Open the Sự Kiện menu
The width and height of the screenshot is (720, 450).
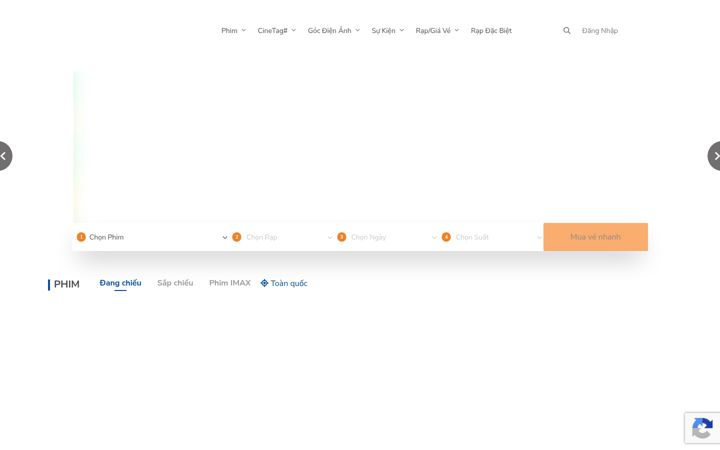[388, 31]
